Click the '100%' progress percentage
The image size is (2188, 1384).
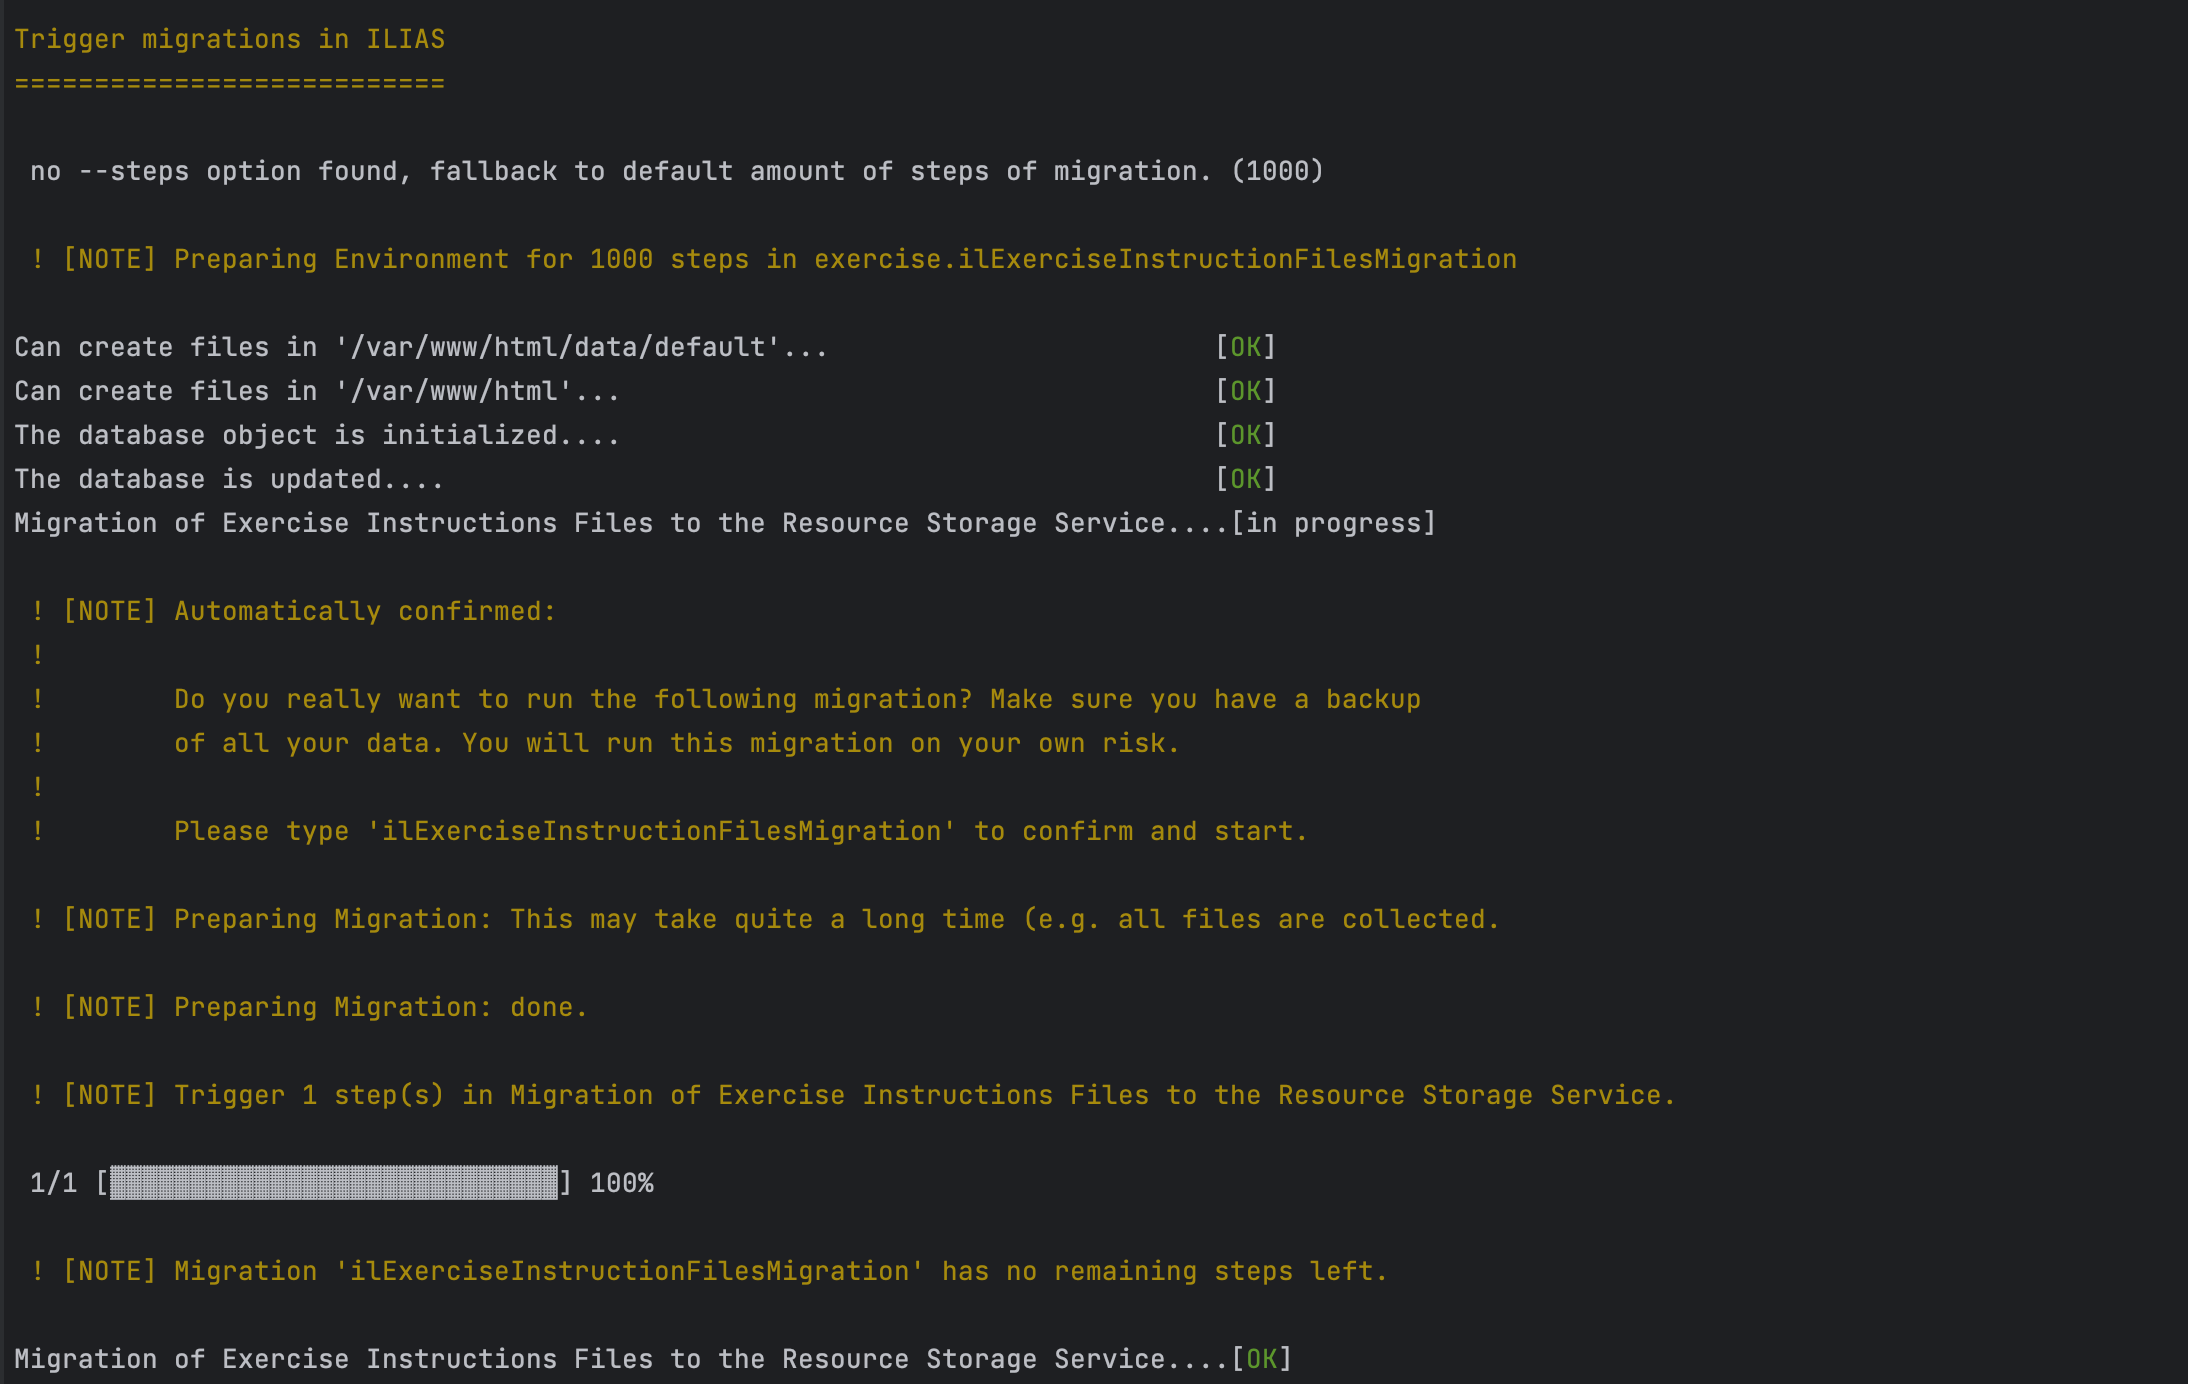click(x=621, y=1183)
